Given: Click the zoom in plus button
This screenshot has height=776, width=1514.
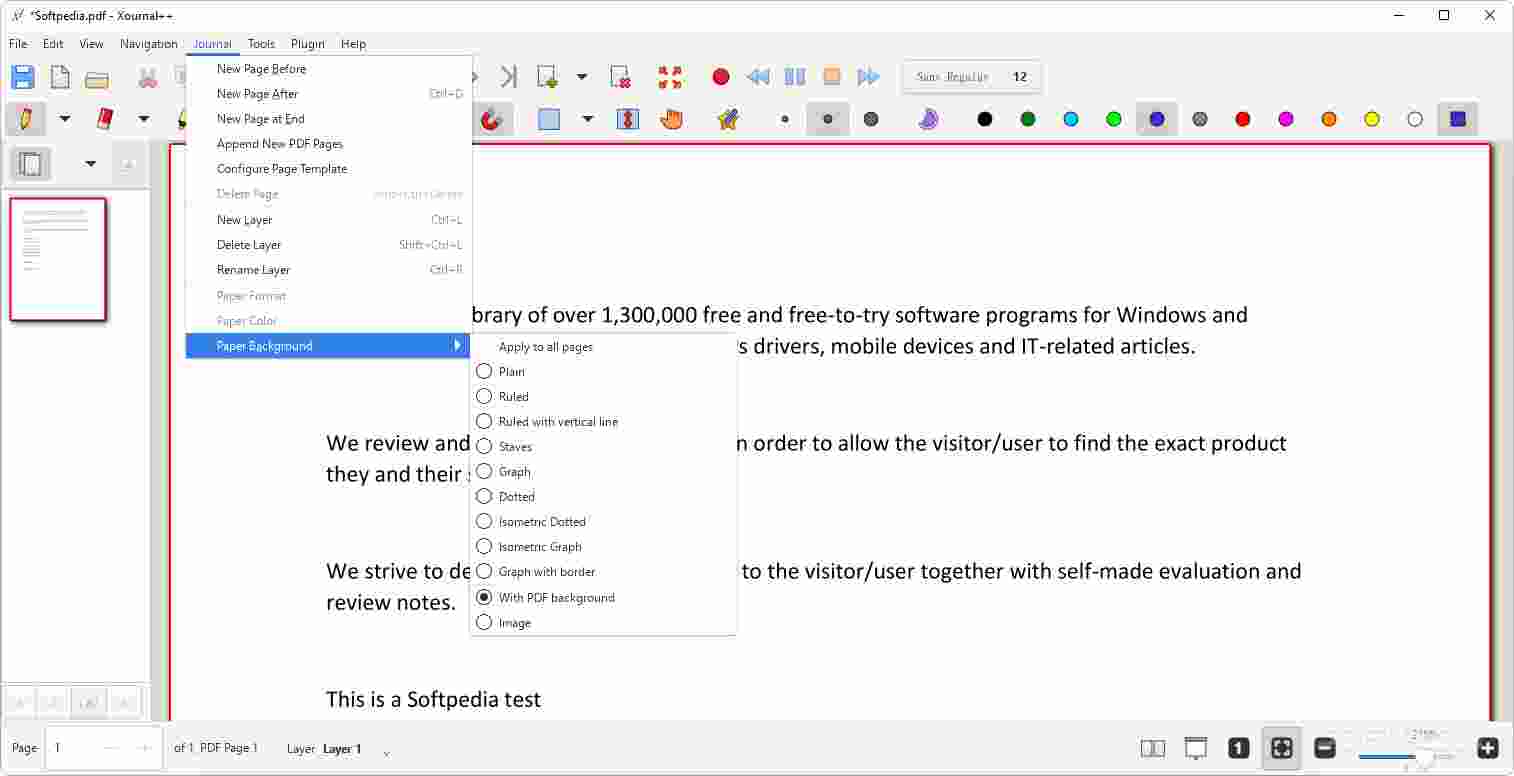Looking at the screenshot, I should click(x=1488, y=748).
